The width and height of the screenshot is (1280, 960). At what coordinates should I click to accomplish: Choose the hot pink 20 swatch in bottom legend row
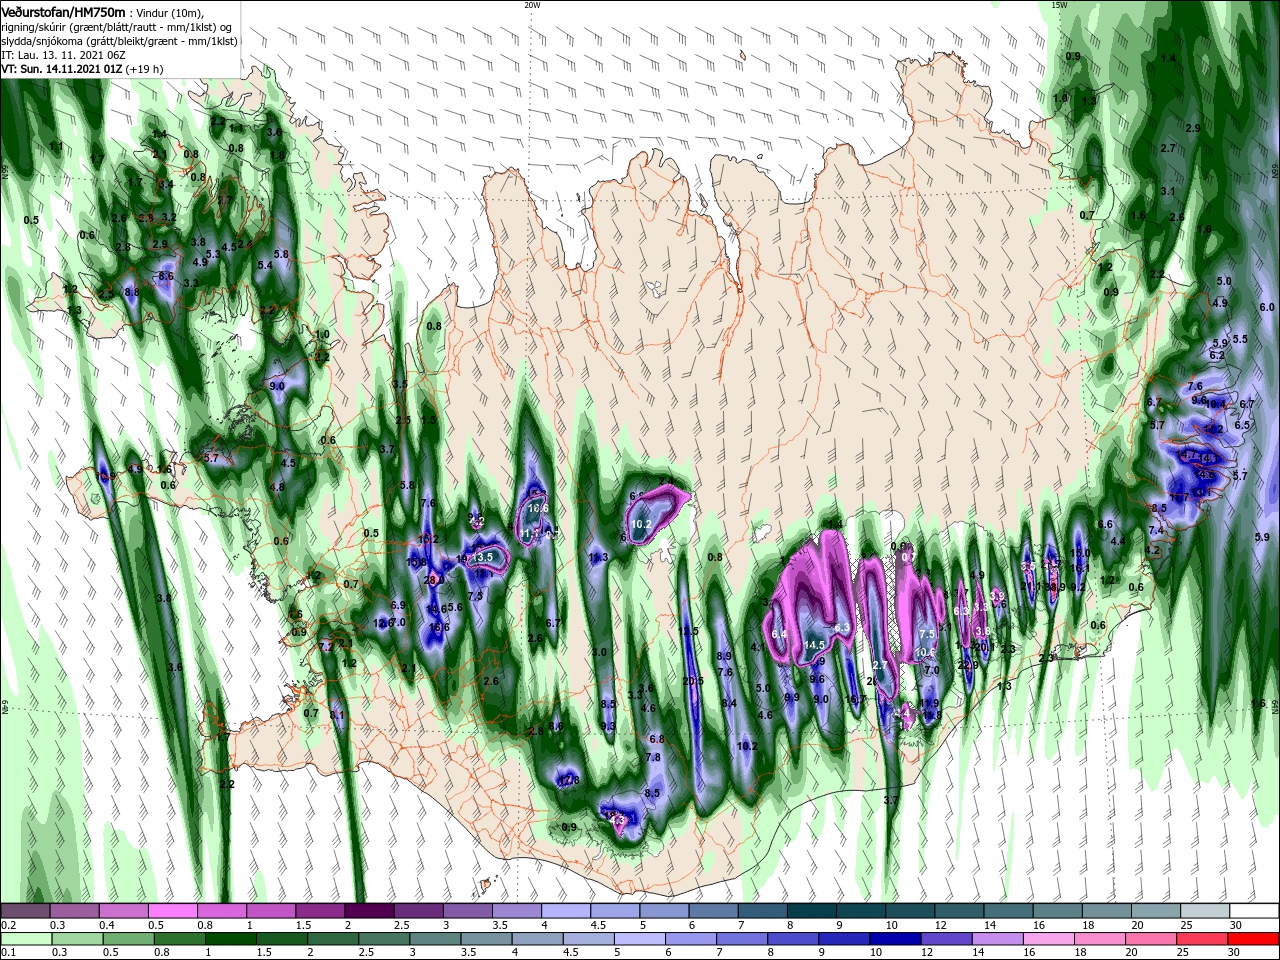pos(1150,939)
